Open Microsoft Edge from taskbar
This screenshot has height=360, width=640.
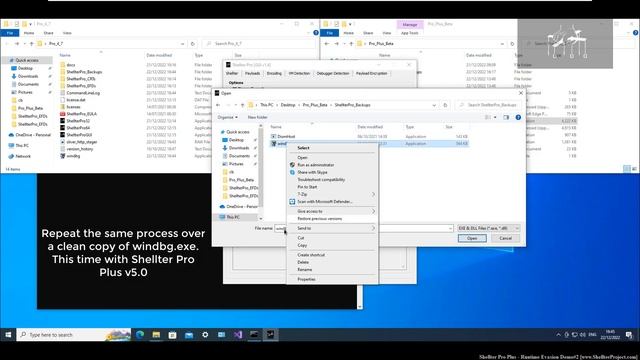(x=140, y=335)
